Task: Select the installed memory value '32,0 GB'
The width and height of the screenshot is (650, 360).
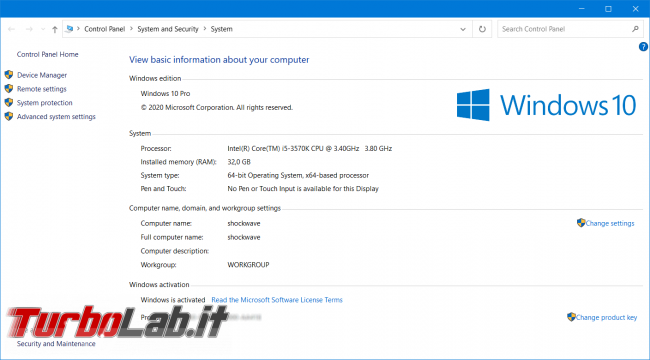Action: 239,162
